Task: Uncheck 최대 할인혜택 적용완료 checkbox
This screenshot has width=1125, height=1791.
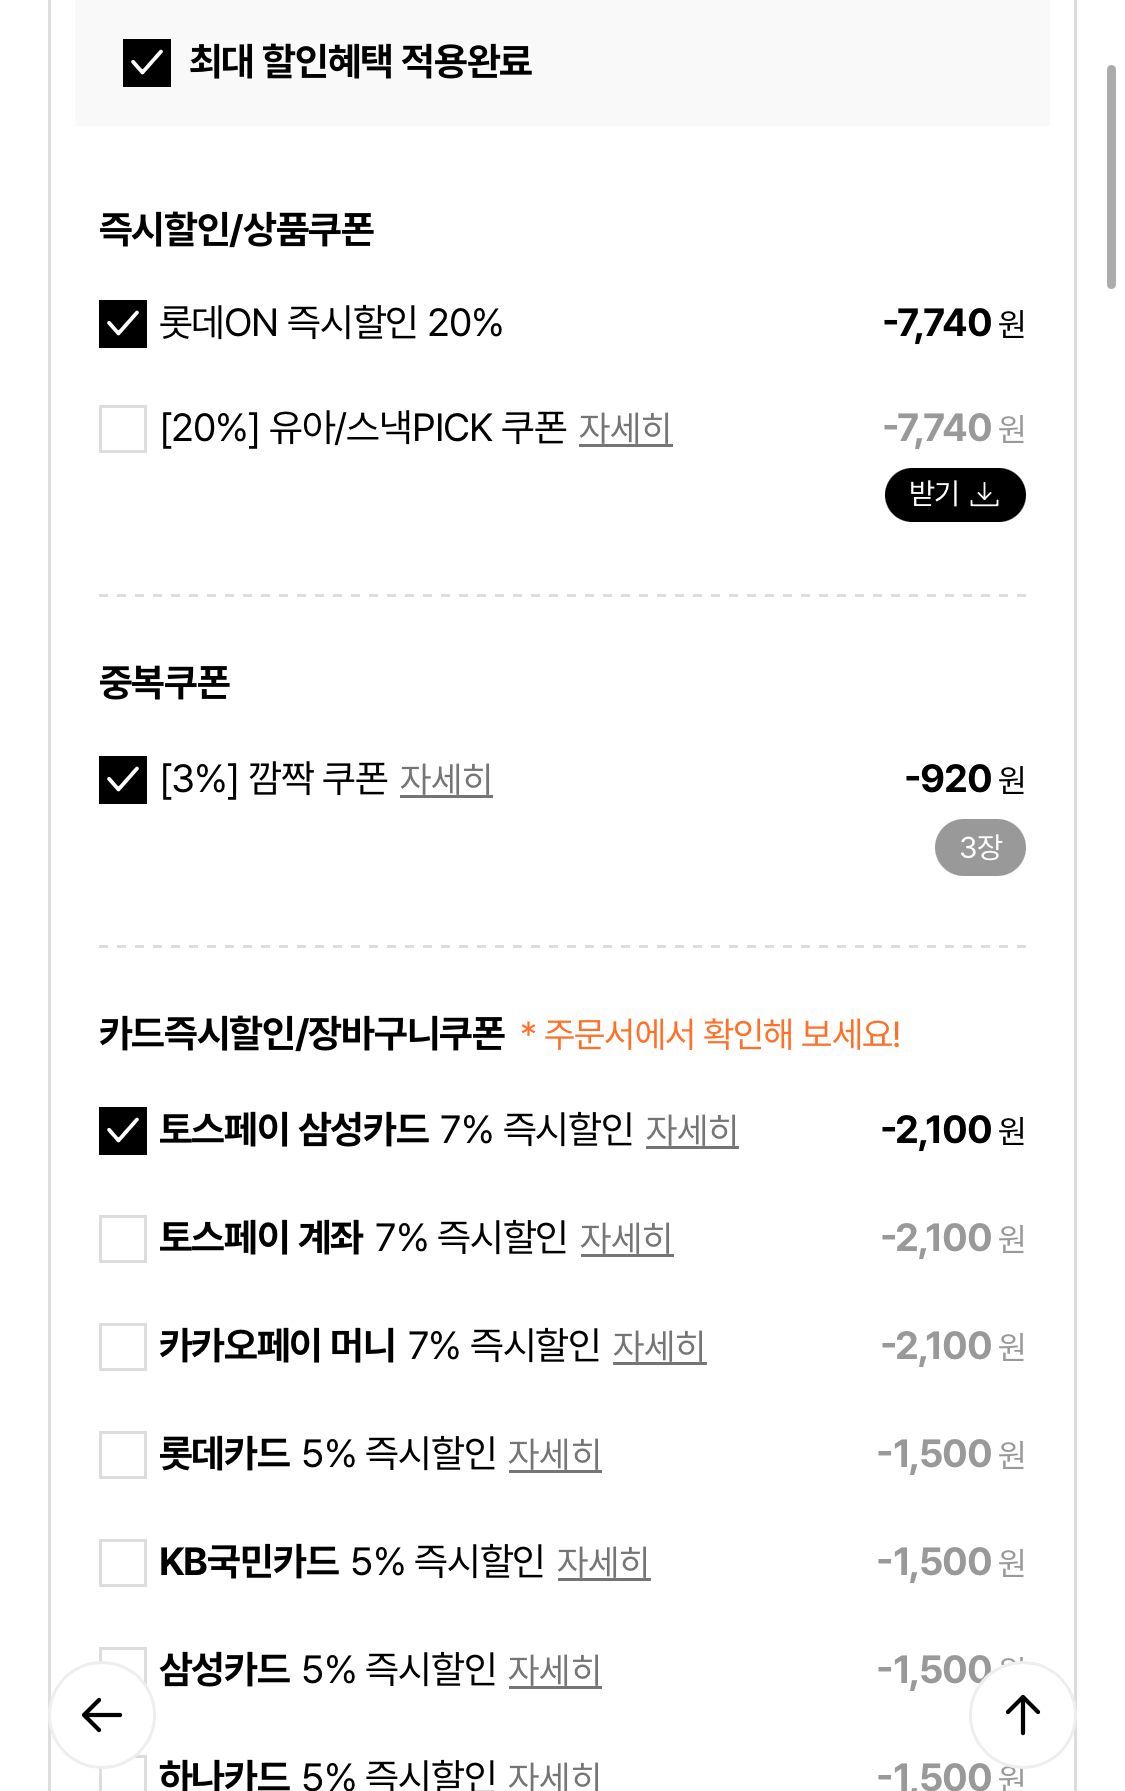Action: (x=146, y=62)
